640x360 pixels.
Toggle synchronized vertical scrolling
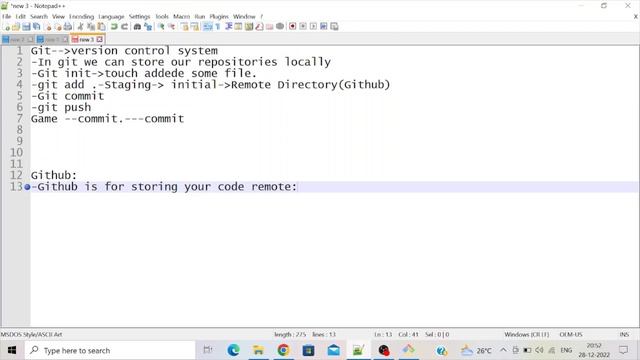point(185,27)
